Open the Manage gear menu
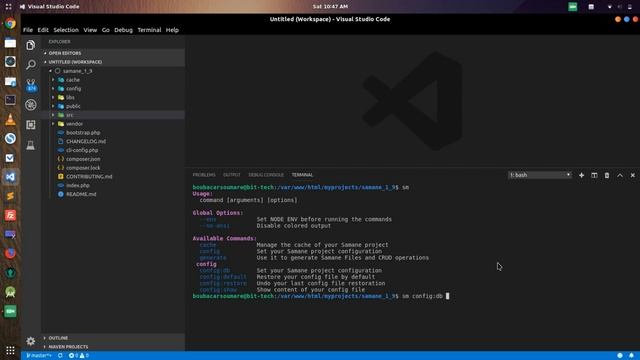 click(x=31, y=341)
